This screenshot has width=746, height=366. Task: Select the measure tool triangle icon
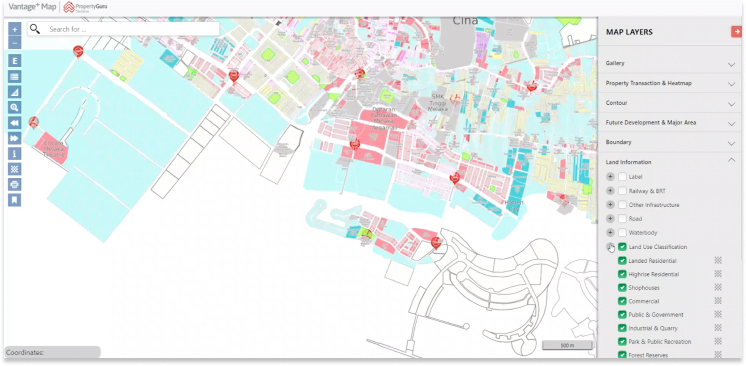pyautogui.click(x=15, y=92)
